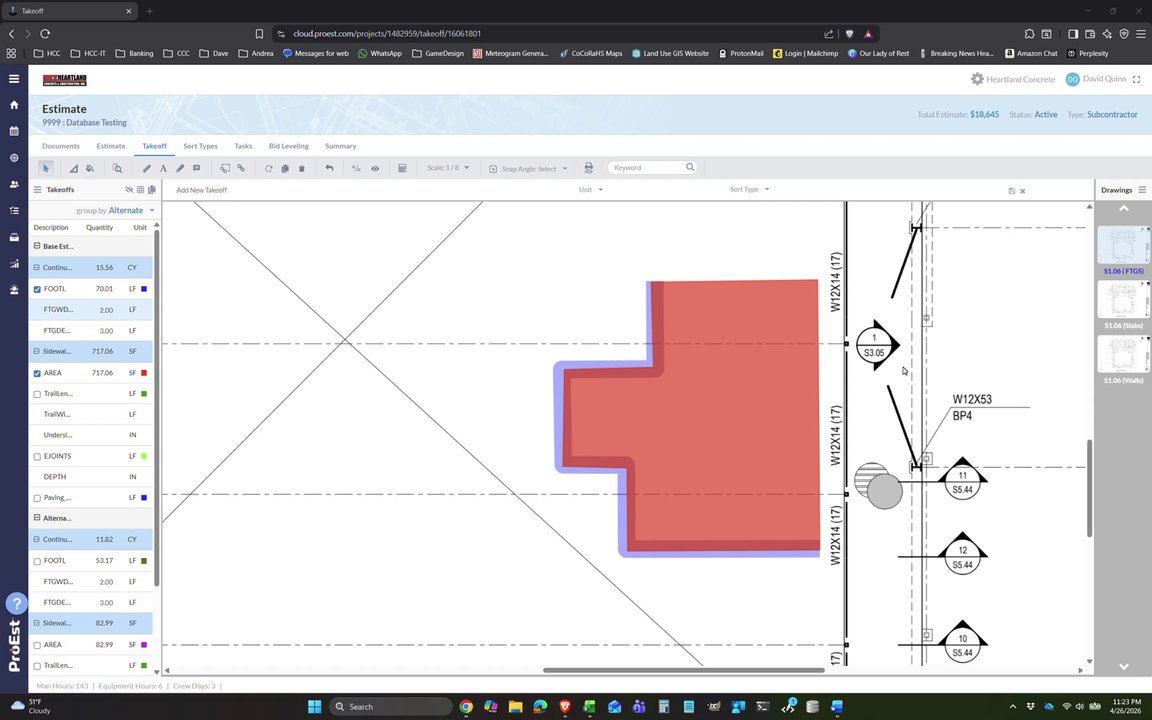Check the TrailLen takeoff checkbox
1152x720 pixels.
tap(37, 395)
